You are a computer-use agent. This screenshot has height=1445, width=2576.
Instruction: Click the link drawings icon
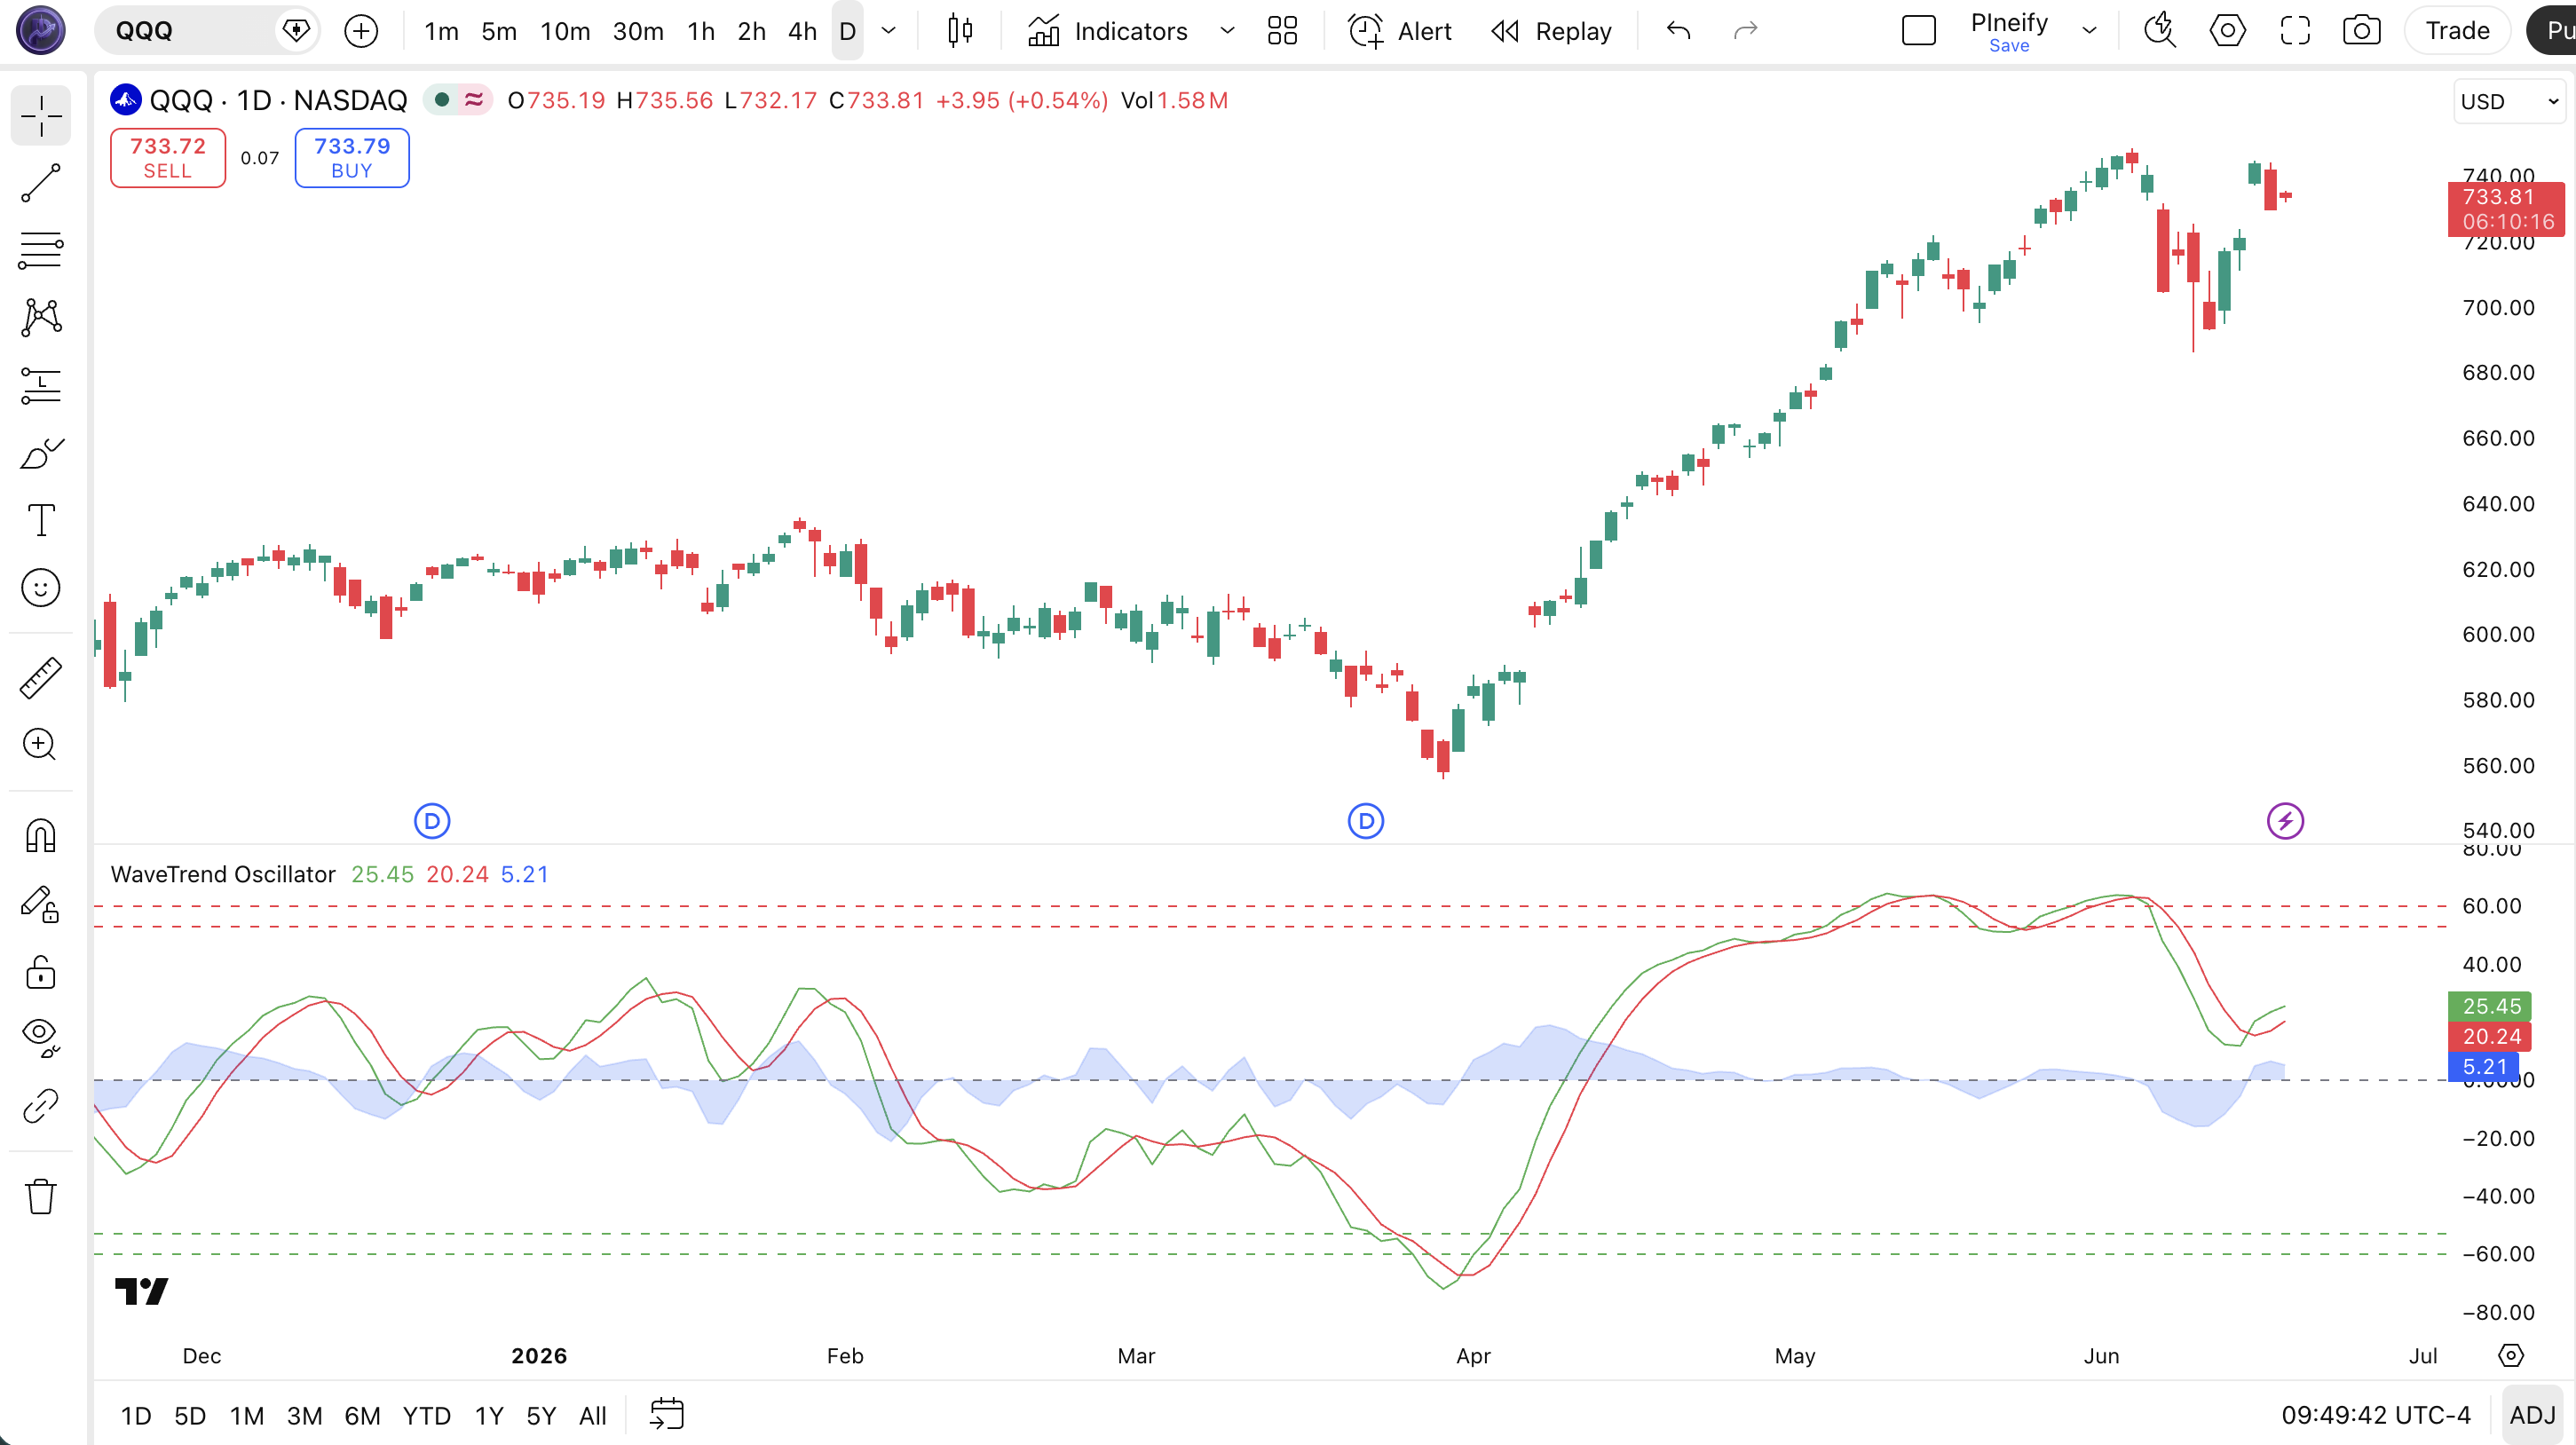click(x=41, y=1106)
